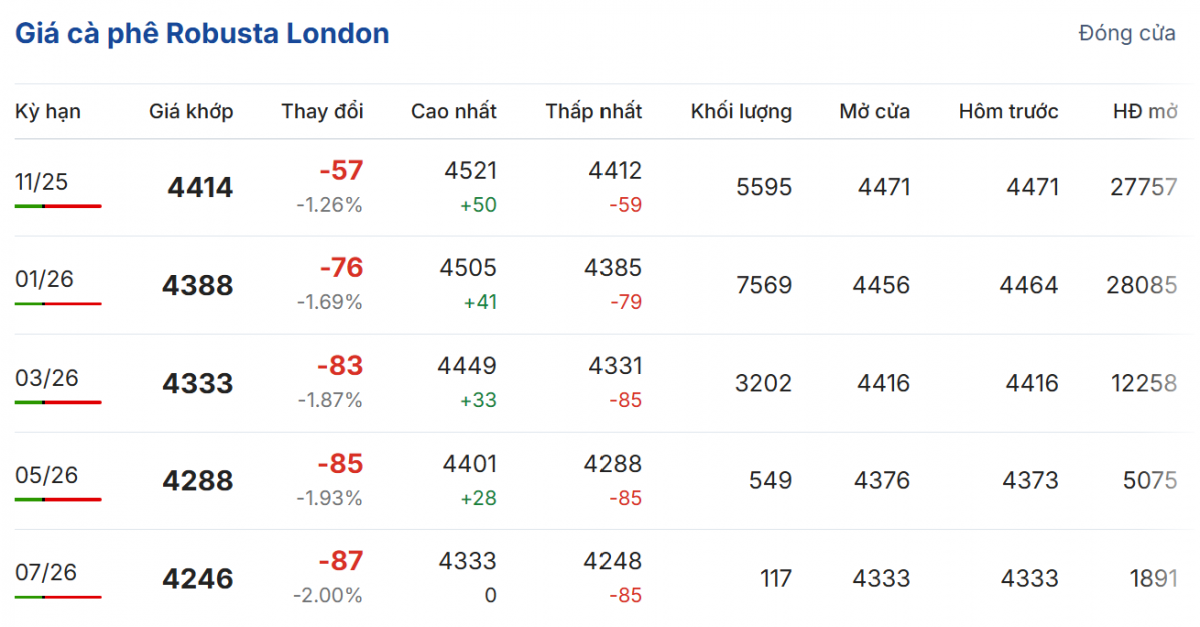
Task: Choose the 05/26 contract term
Action: click(x=46, y=474)
